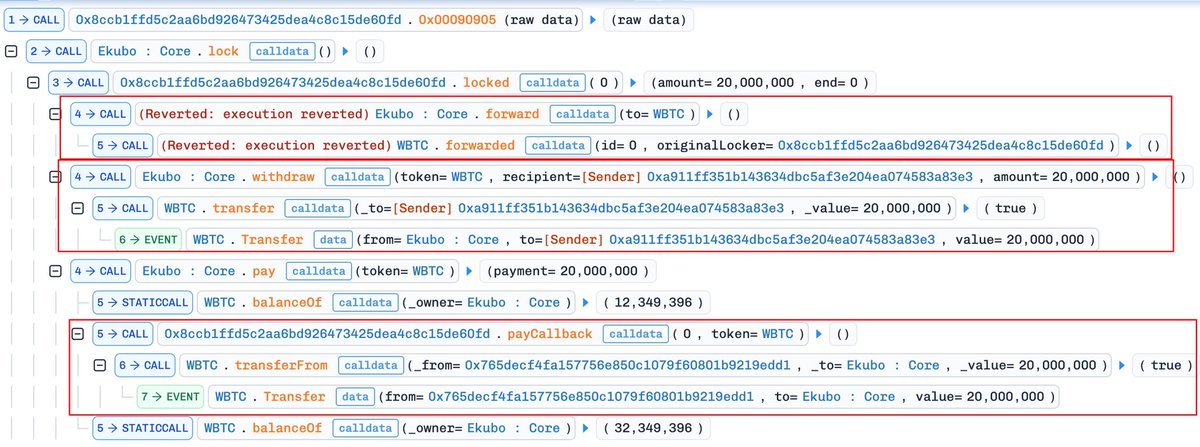Viewport: 1200px width, 447px height.
Task: Open the calldata badge on the pay row
Action: coord(317,270)
